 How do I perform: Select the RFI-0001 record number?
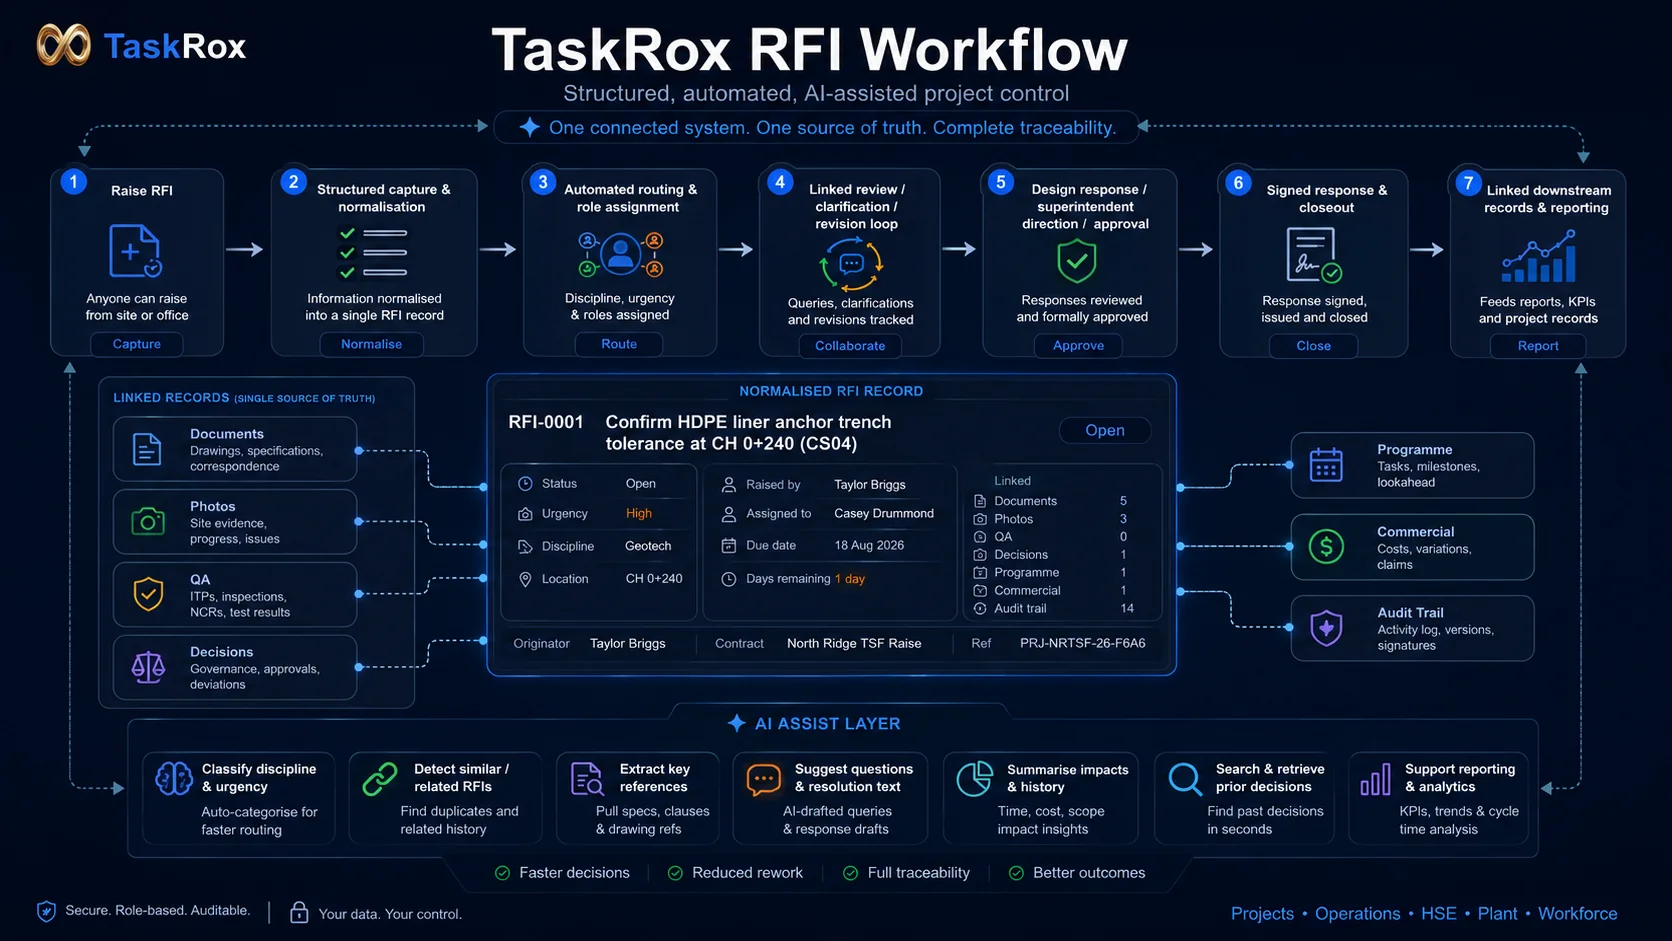[x=546, y=422]
